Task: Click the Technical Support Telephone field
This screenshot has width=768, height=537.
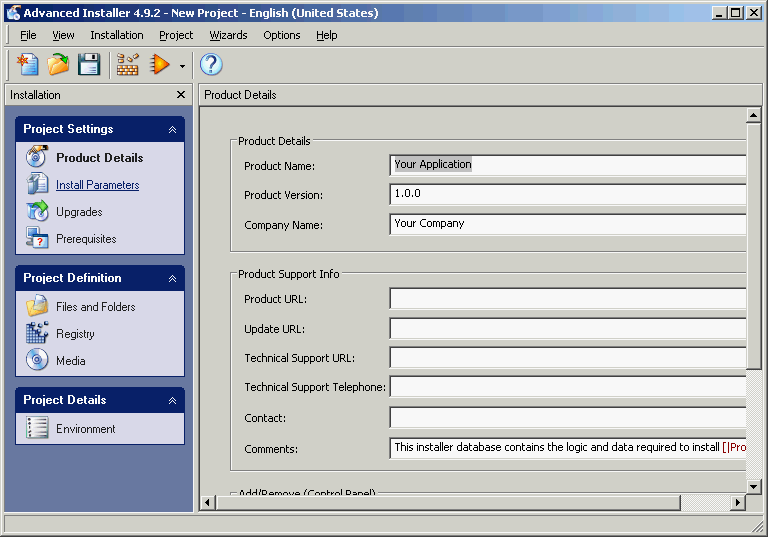Action: tap(568, 387)
